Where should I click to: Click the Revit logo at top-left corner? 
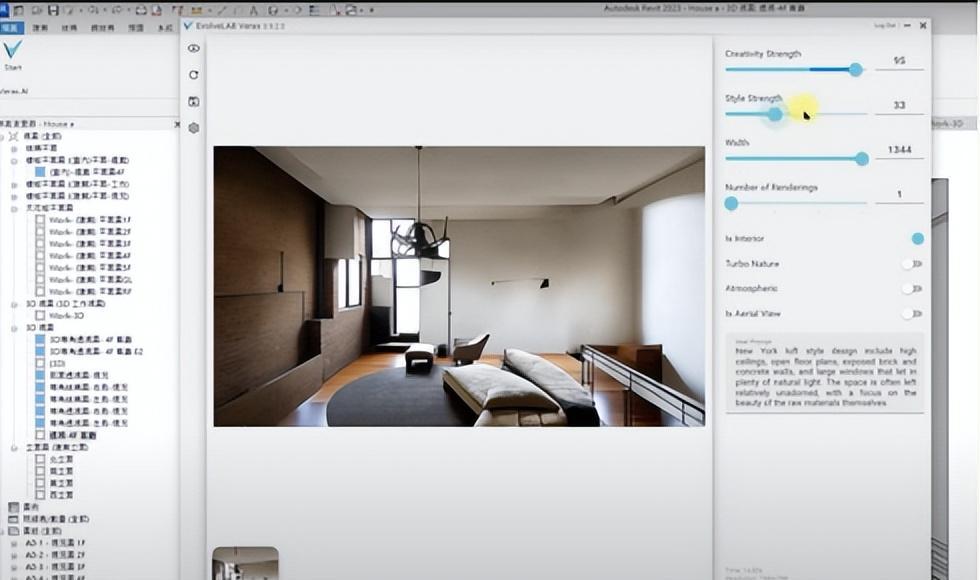click(x=3, y=10)
